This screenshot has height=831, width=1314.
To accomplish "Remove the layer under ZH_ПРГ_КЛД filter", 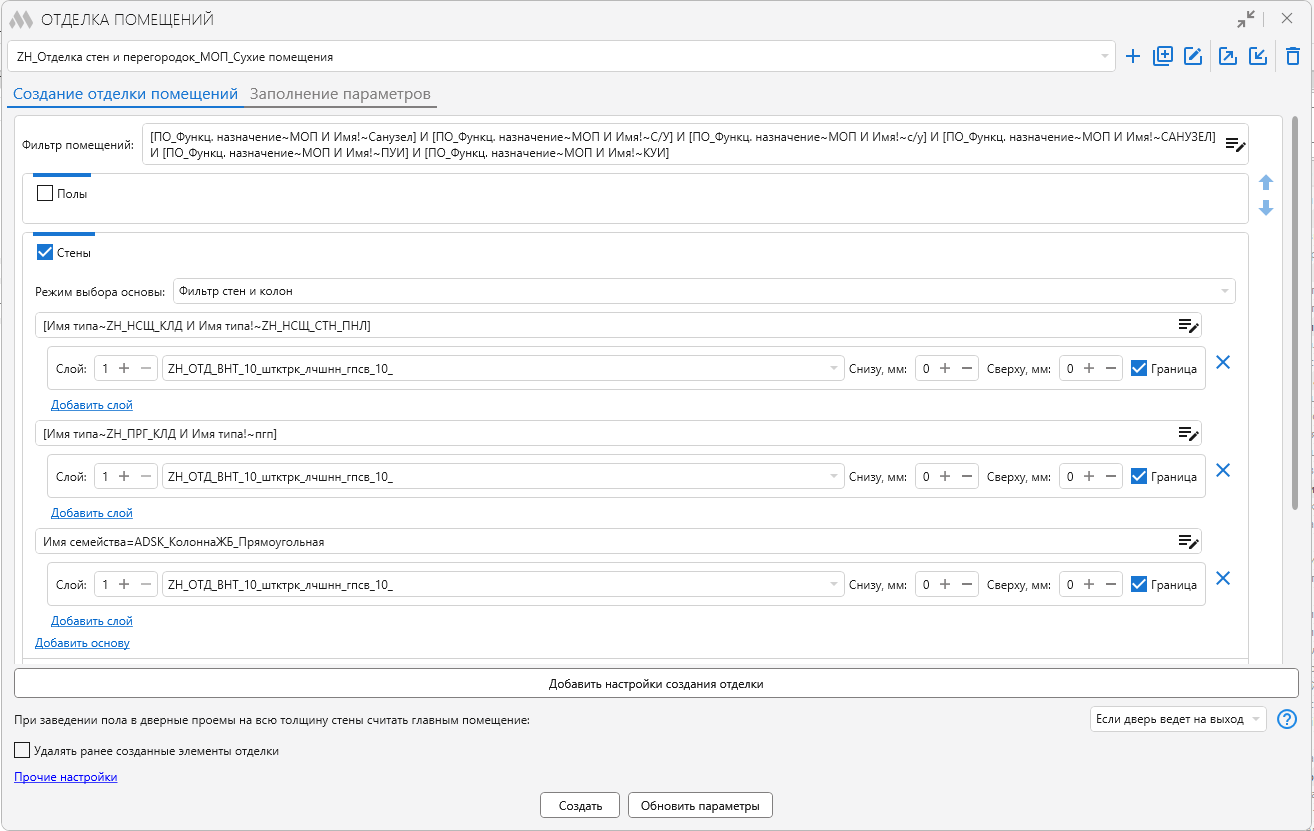I will (x=1222, y=470).
